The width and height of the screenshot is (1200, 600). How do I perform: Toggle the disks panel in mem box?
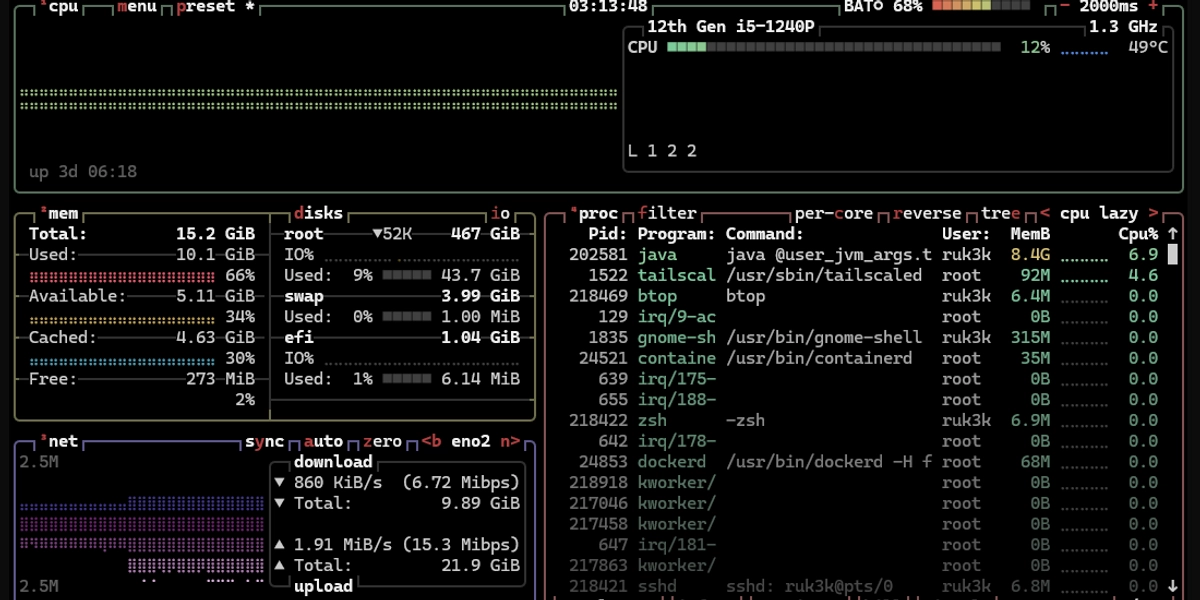tap(318, 213)
